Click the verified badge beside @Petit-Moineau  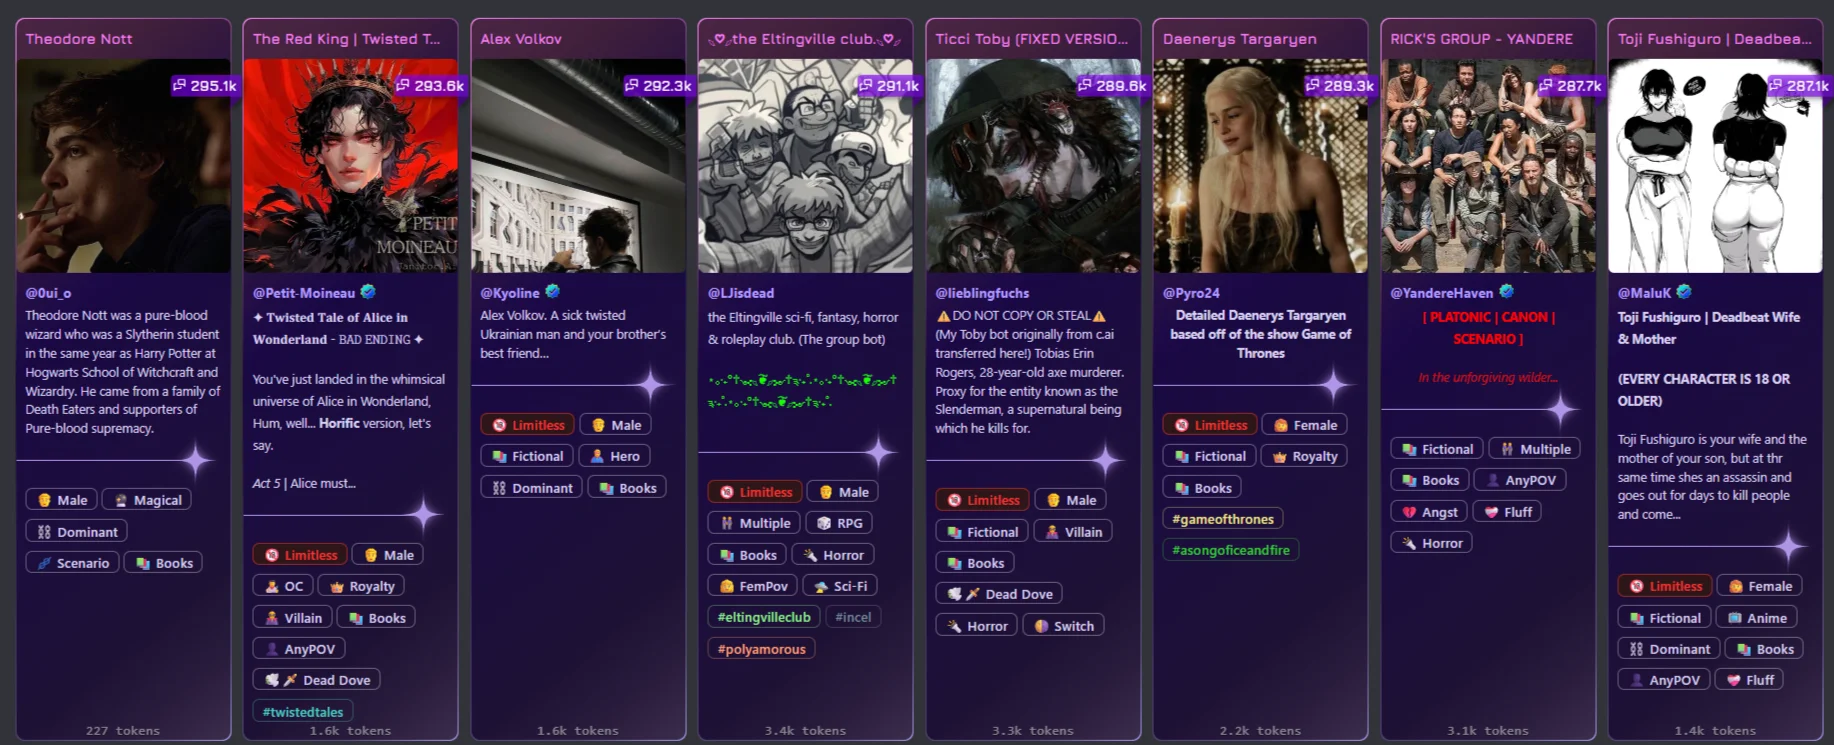point(368,292)
